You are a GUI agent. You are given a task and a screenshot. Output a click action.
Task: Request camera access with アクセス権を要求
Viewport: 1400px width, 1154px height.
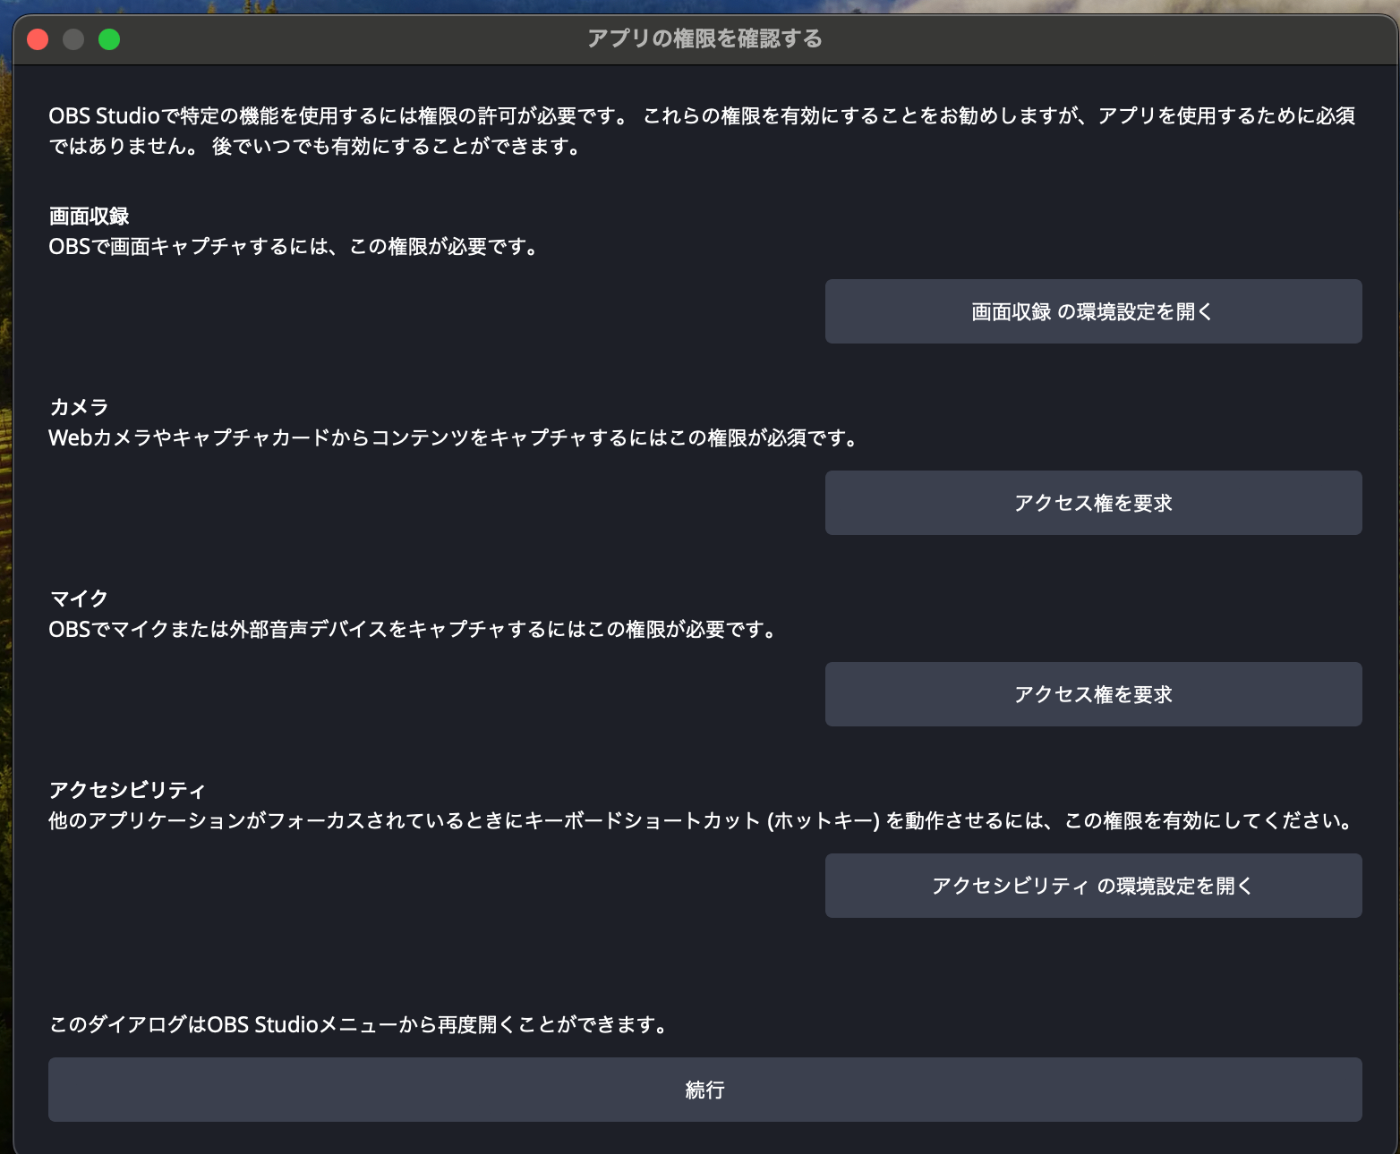click(1093, 502)
